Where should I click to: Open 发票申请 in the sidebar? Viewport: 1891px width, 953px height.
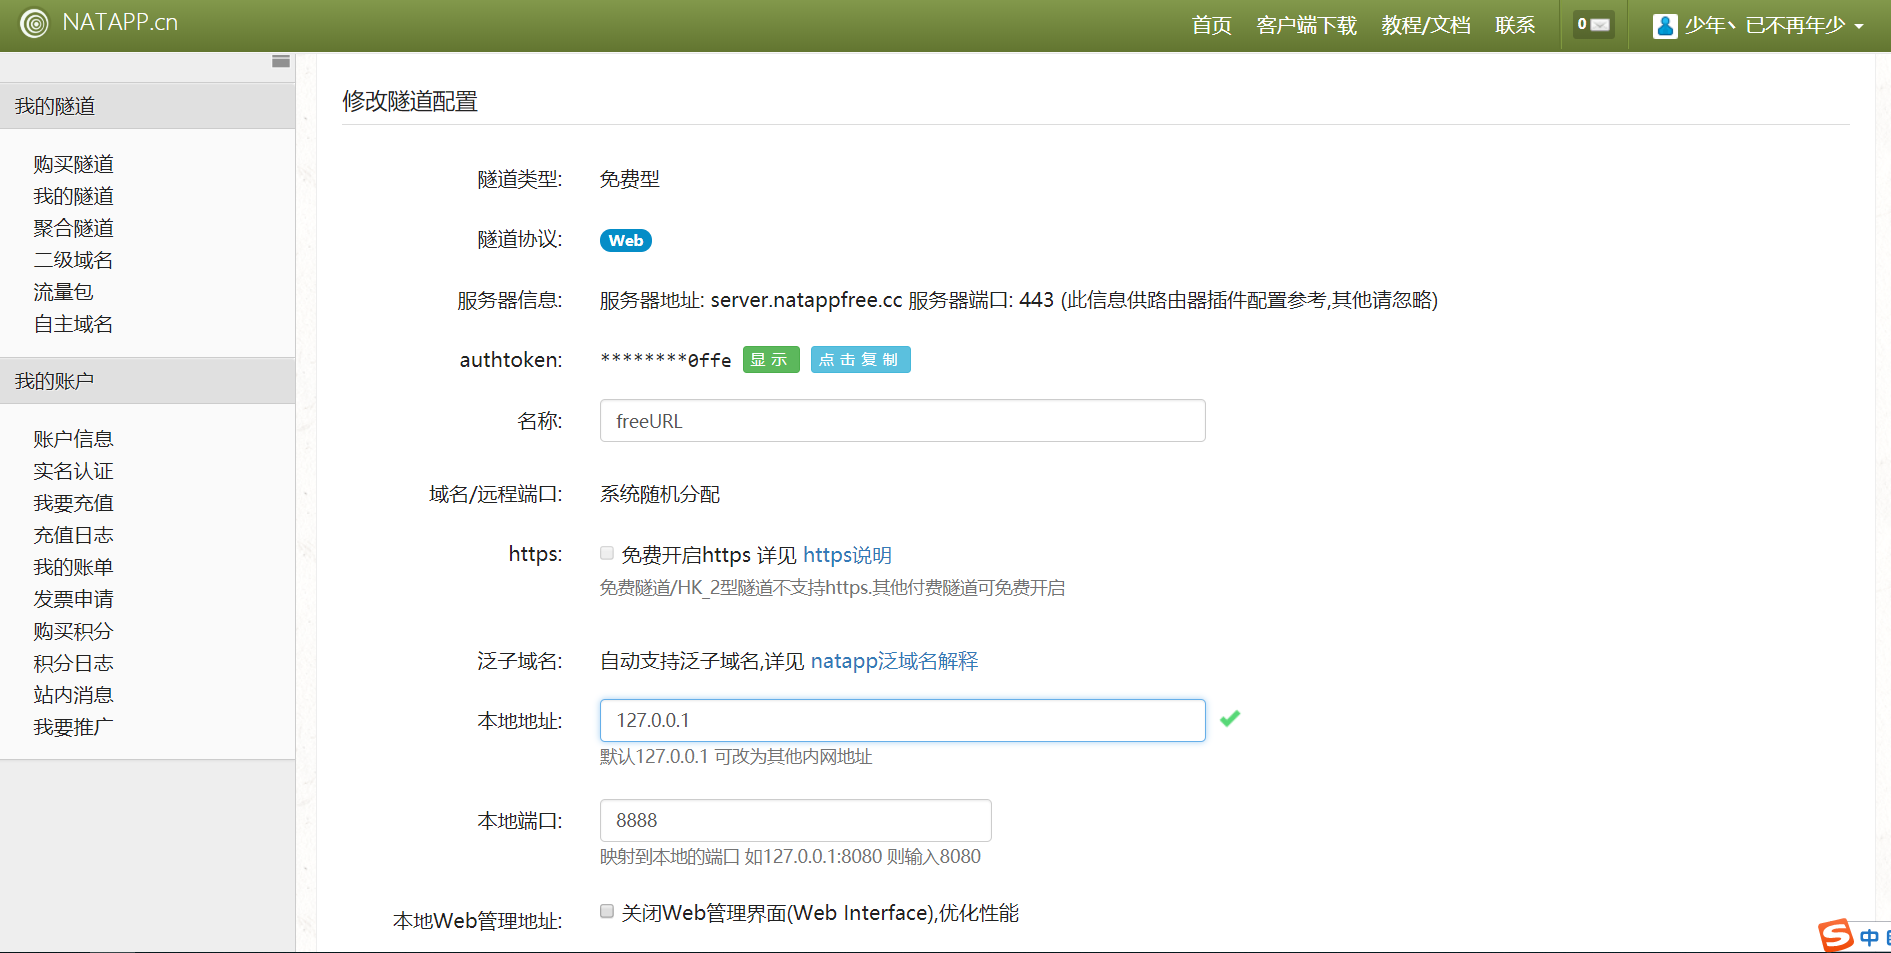coord(73,599)
